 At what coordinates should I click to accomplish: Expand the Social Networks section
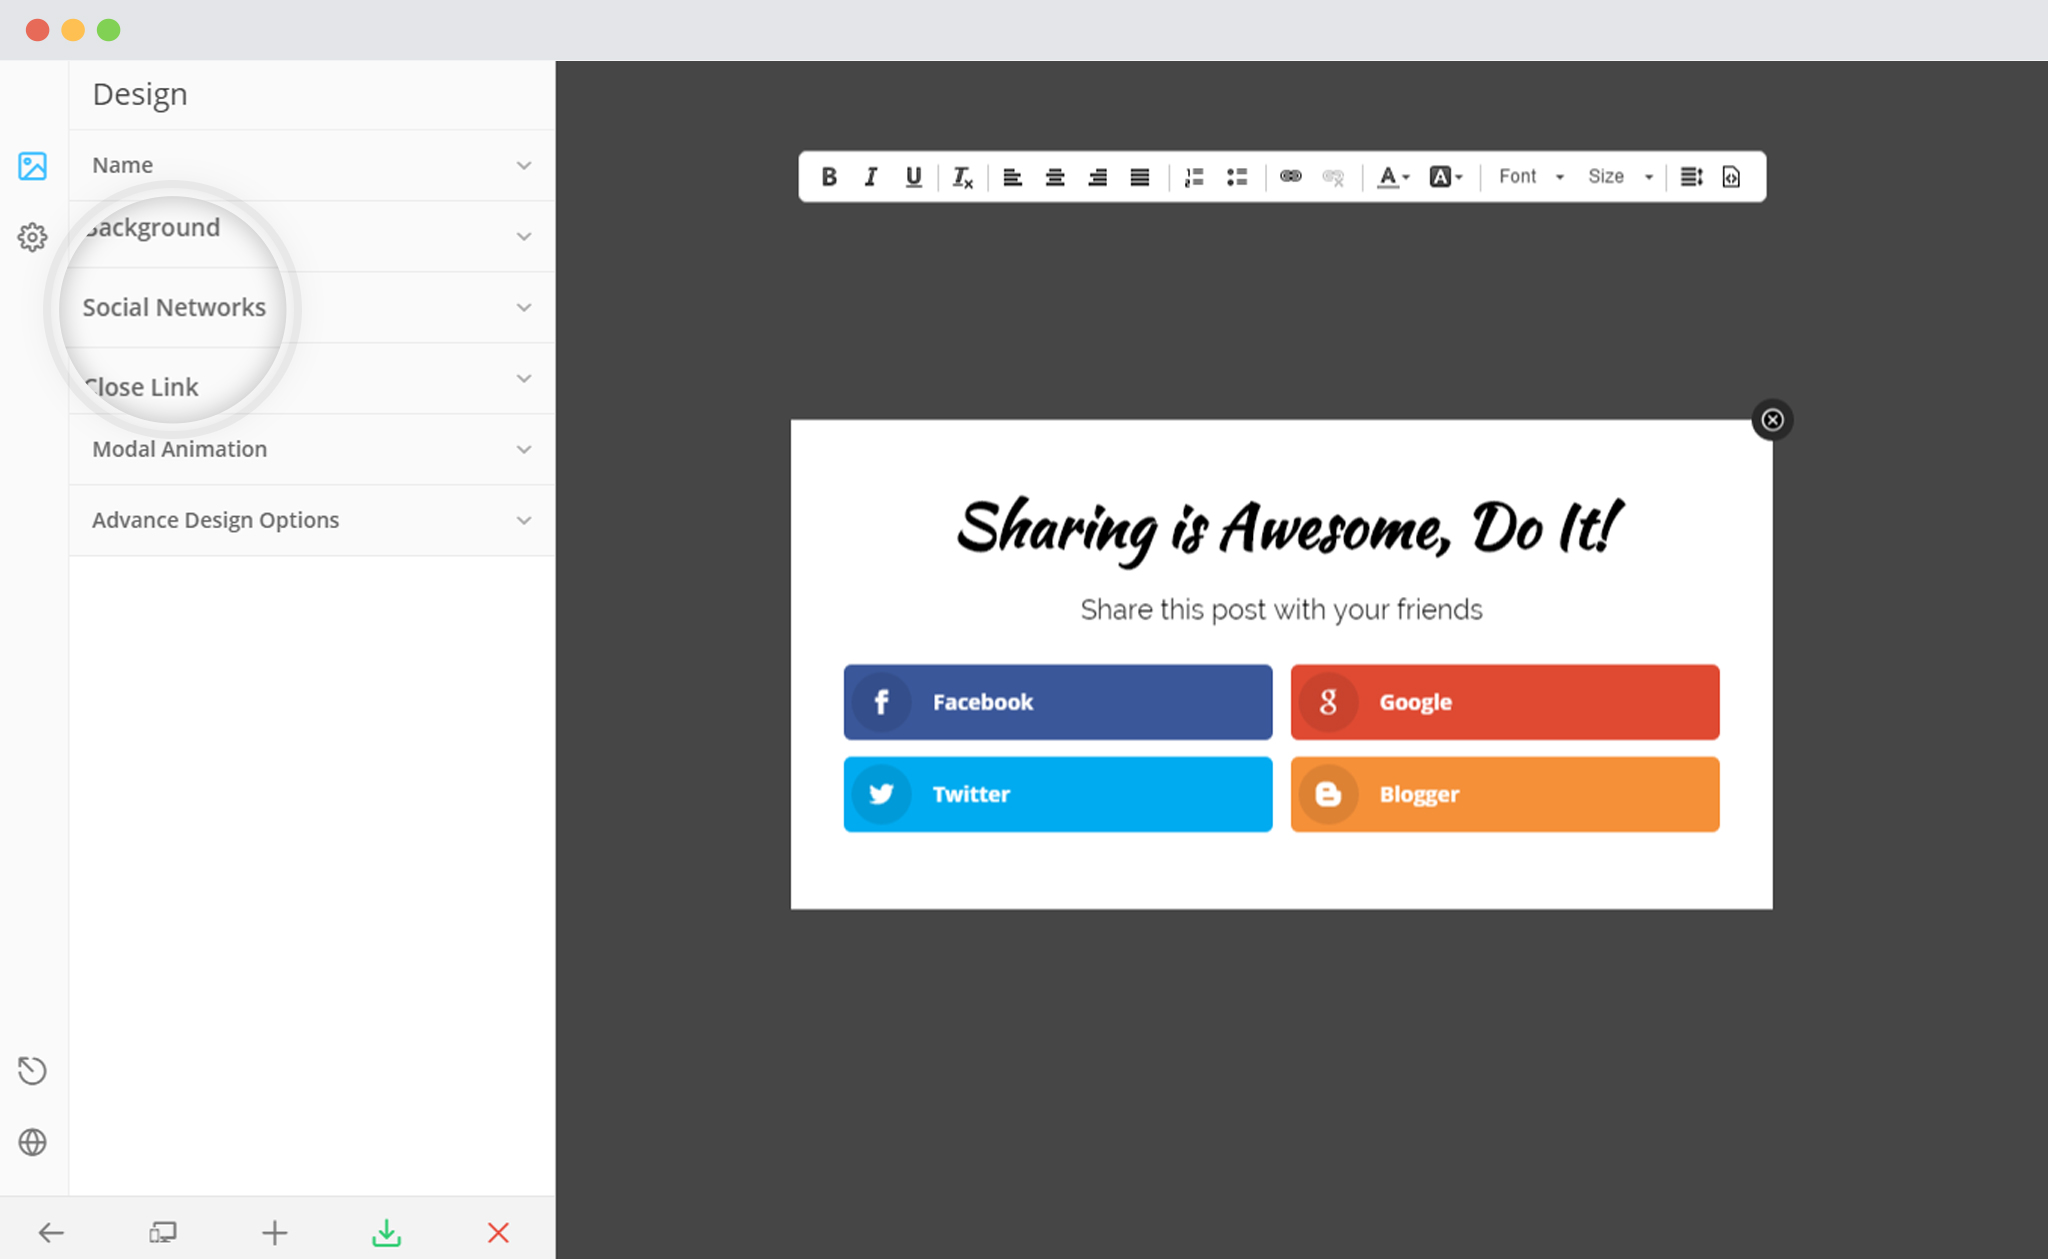coord(306,307)
